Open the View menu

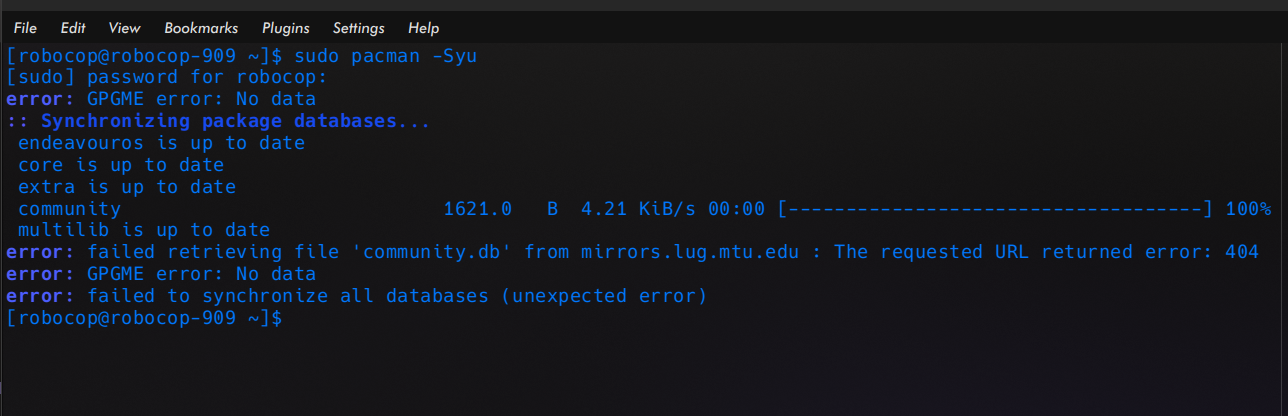pos(124,28)
